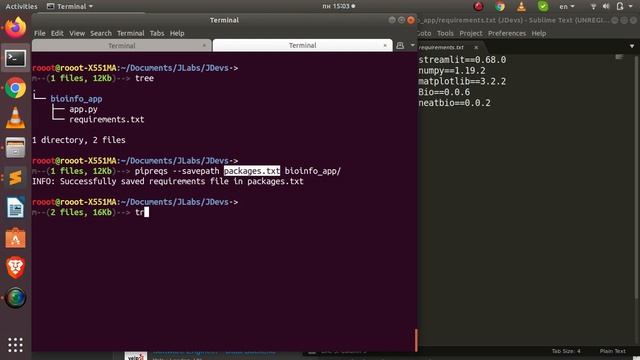640x360 pixels.
Task: Select requirements.txt tab in Sublime Text
Action: (441, 47)
